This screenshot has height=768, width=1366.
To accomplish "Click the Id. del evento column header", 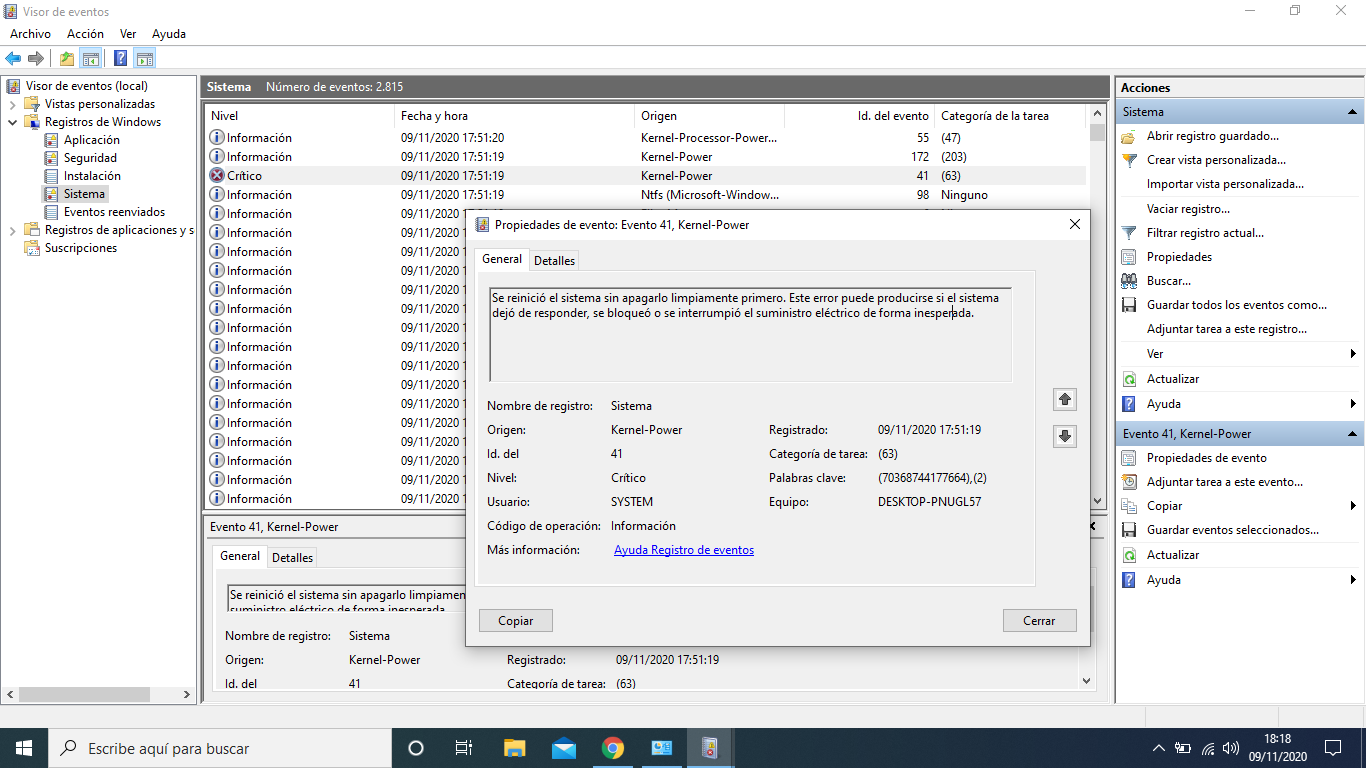I will tap(859, 116).
